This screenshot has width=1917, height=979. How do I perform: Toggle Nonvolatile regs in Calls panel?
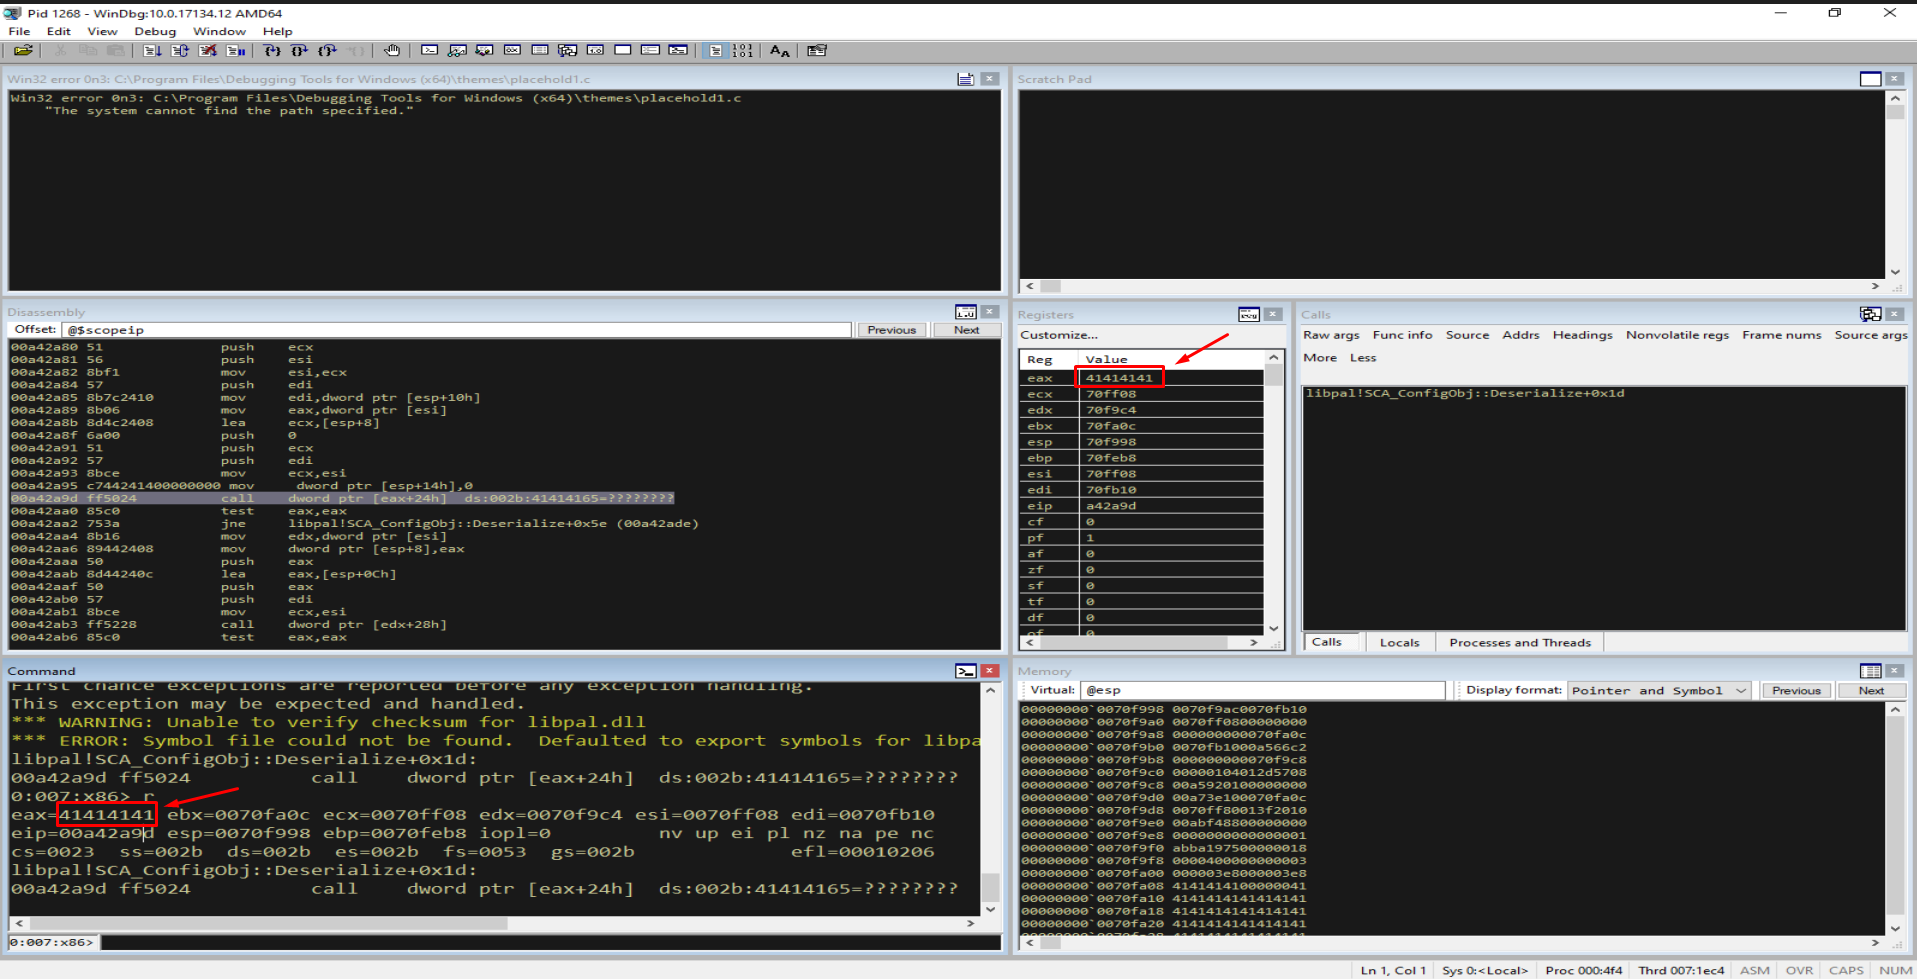pos(1677,335)
